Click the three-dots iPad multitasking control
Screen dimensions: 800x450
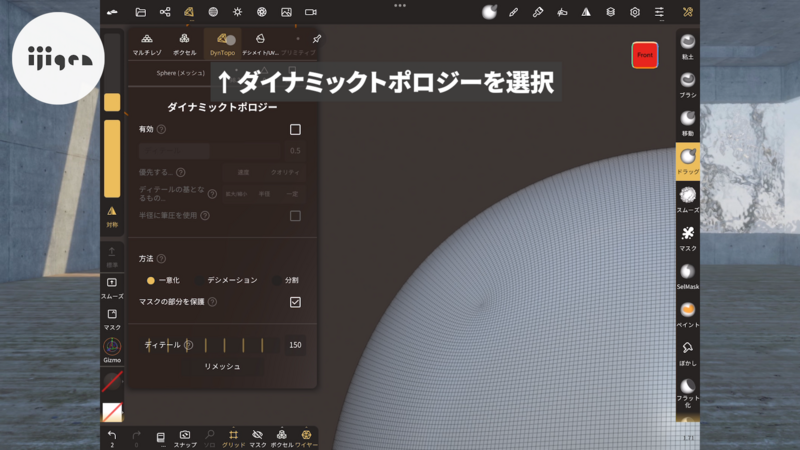tap(400, 6)
